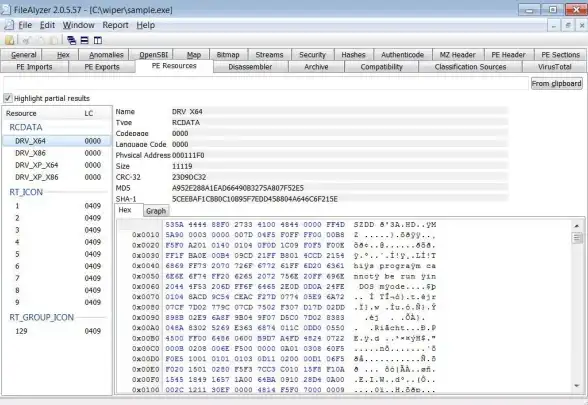Open the Classification Sources tab
This screenshot has height=405, width=588.
tap(470, 67)
